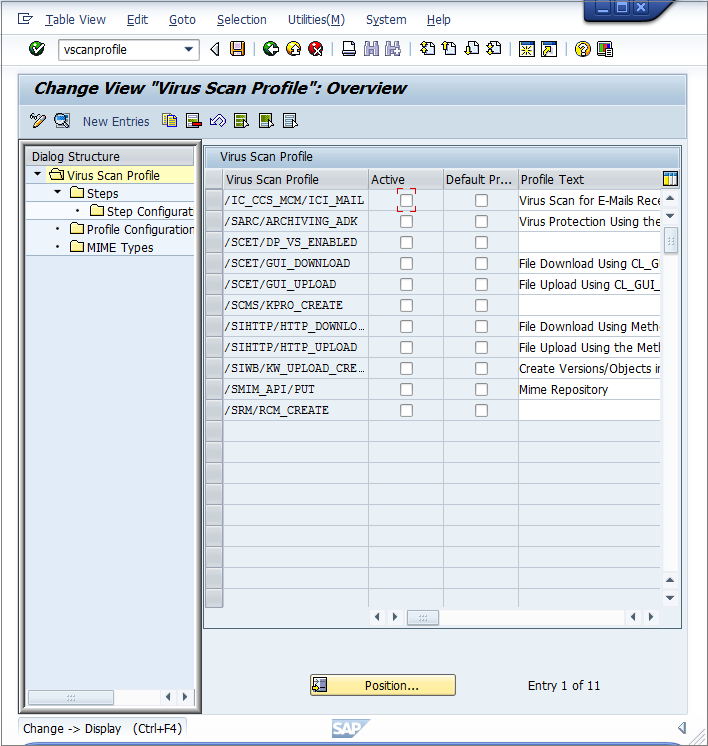Screen dimensions: 708x746
Task: Collapse the Virus Scan Profile tree node
Action: 38,175
